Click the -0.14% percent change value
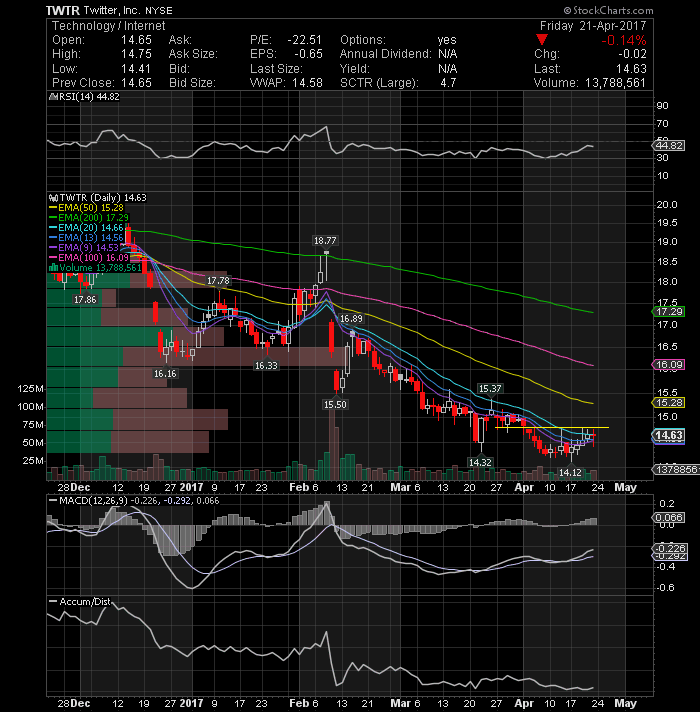The height and width of the screenshot is (712, 700). [624, 40]
